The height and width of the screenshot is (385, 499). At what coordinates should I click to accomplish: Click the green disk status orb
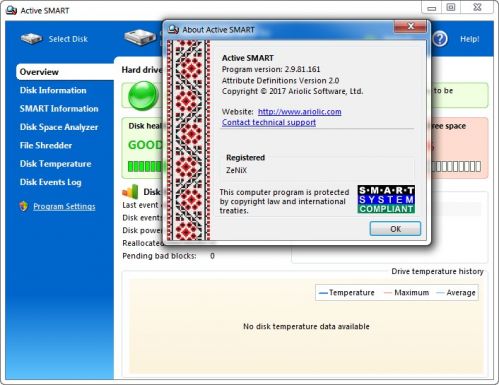coord(144,95)
